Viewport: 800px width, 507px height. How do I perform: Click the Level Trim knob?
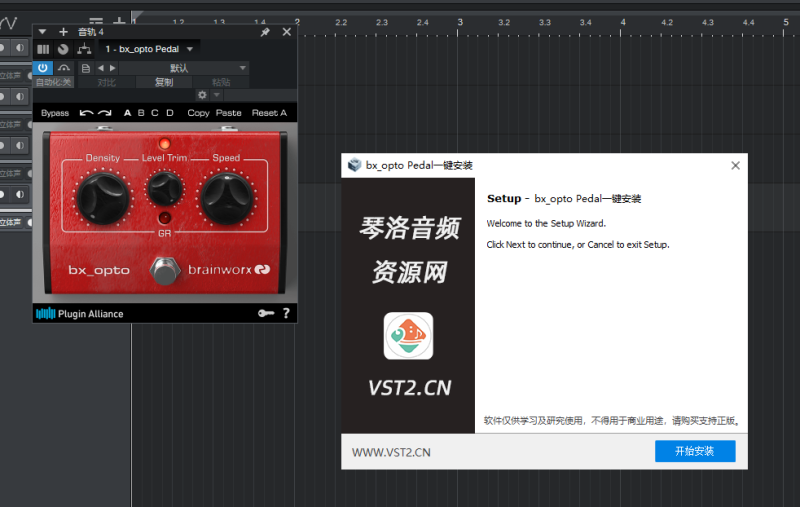click(164, 189)
